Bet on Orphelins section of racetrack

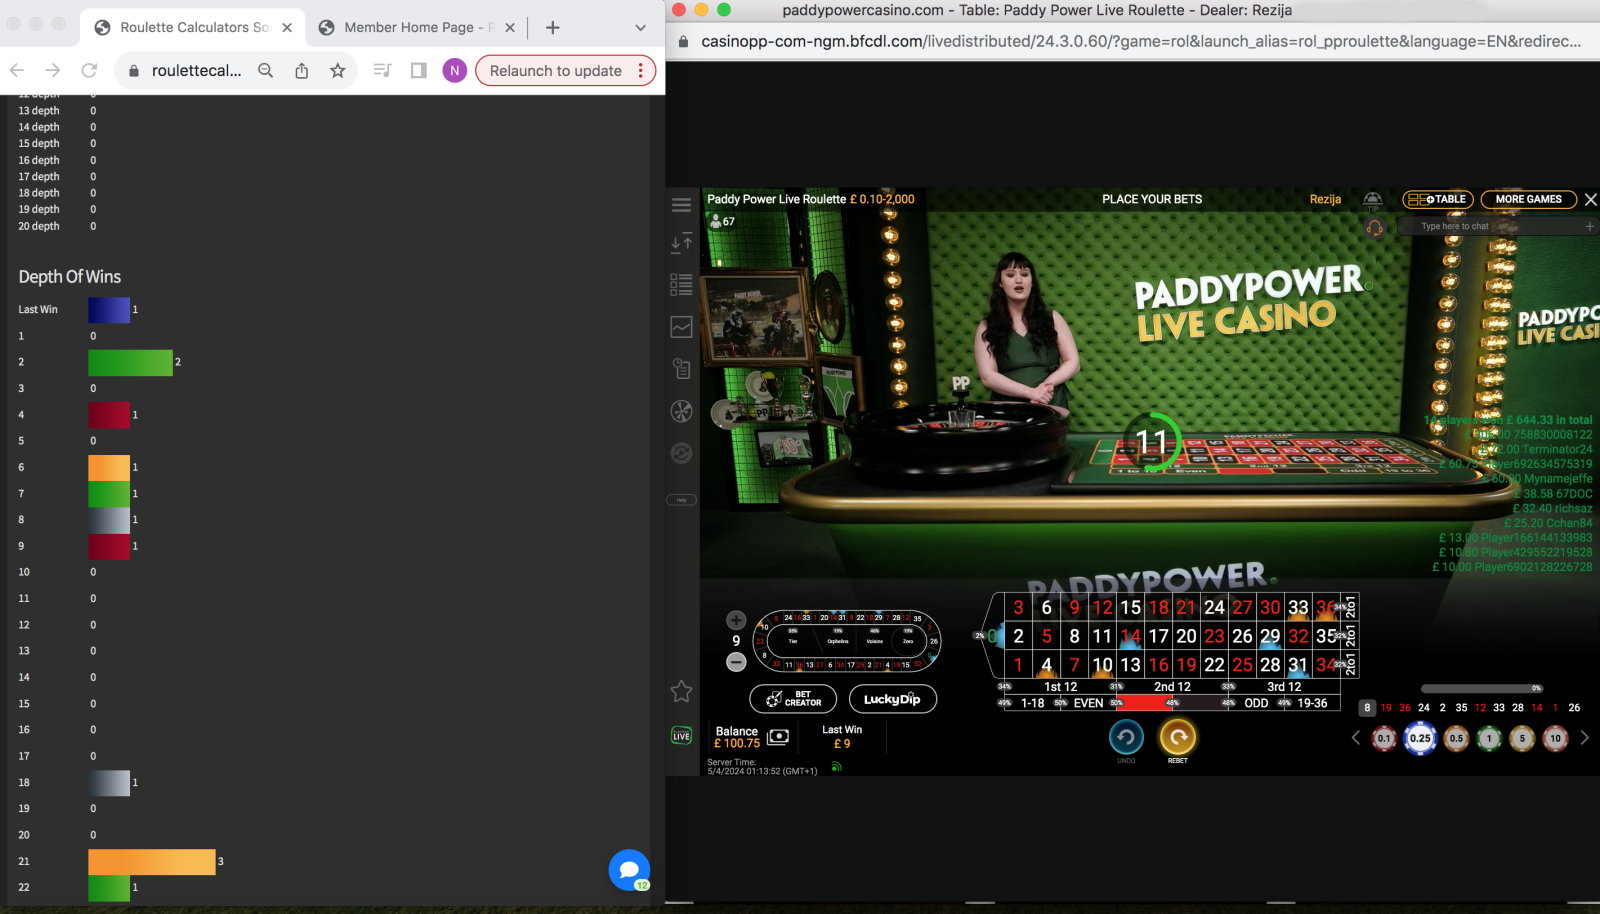click(838, 641)
